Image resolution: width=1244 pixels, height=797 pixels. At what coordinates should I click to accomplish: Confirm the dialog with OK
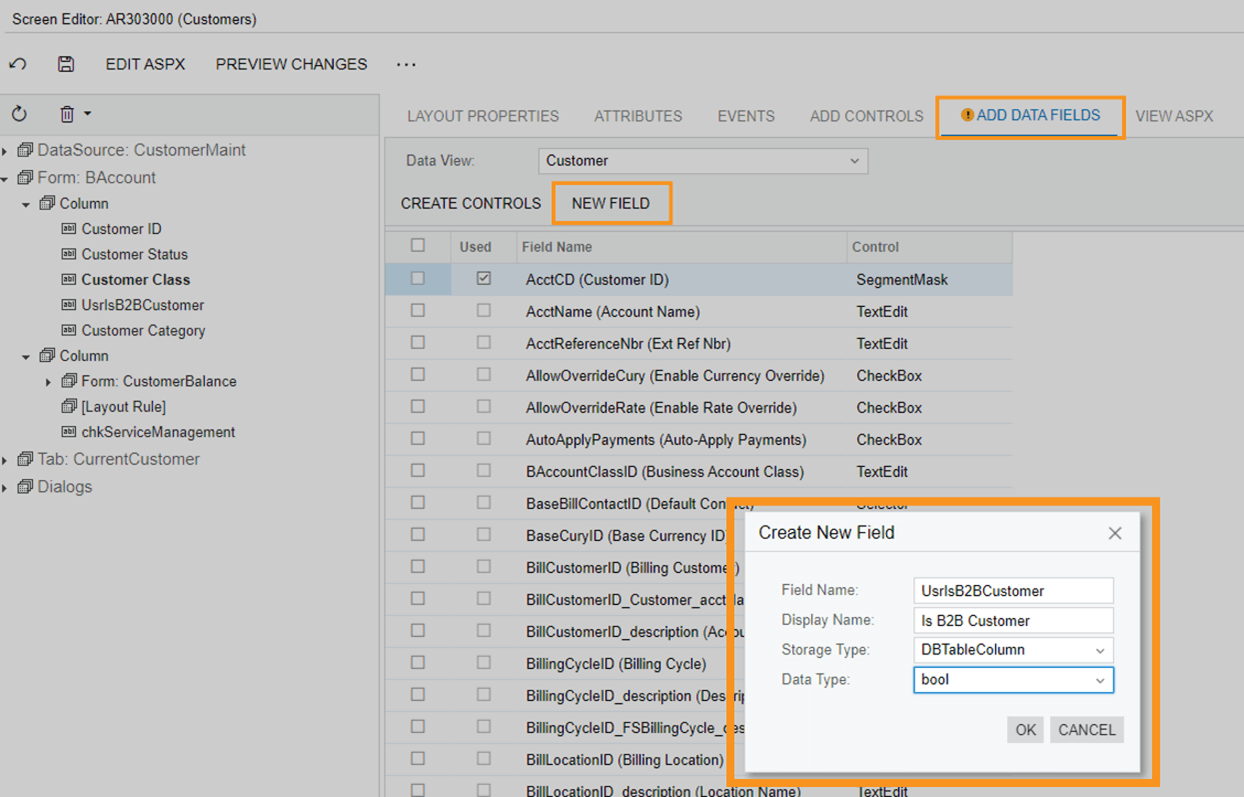coord(1026,730)
